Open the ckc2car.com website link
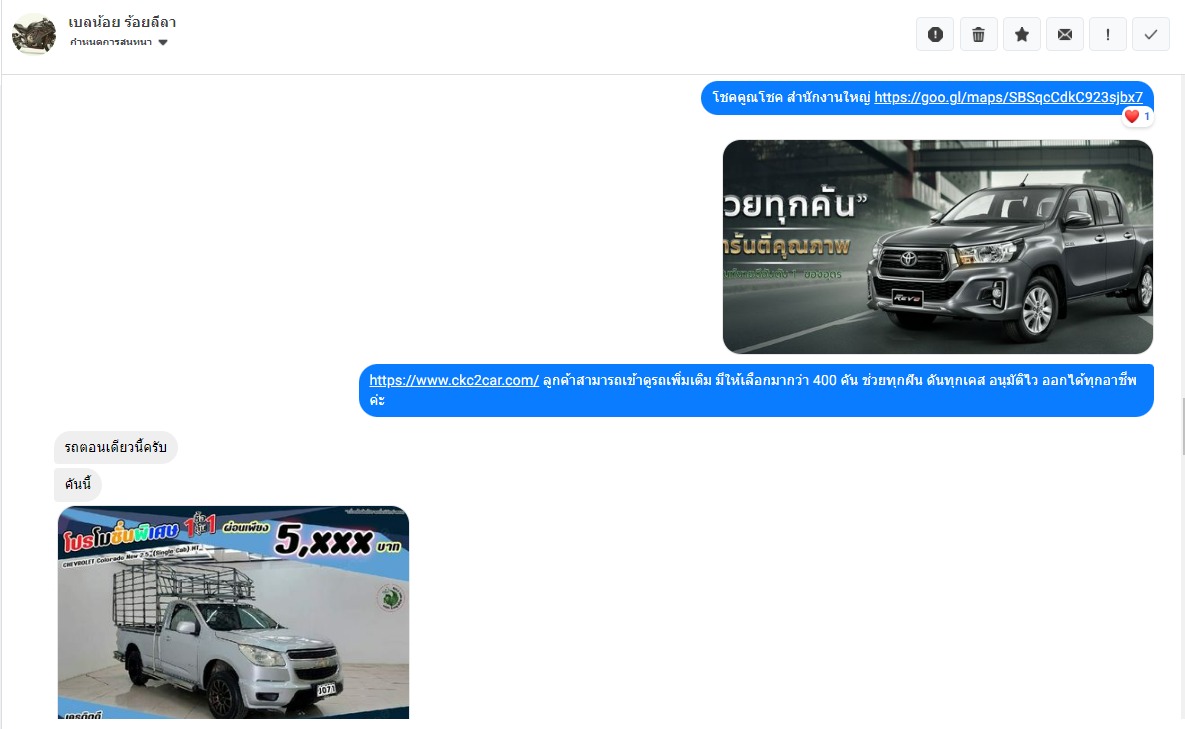1185x729 pixels. pos(453,380)
